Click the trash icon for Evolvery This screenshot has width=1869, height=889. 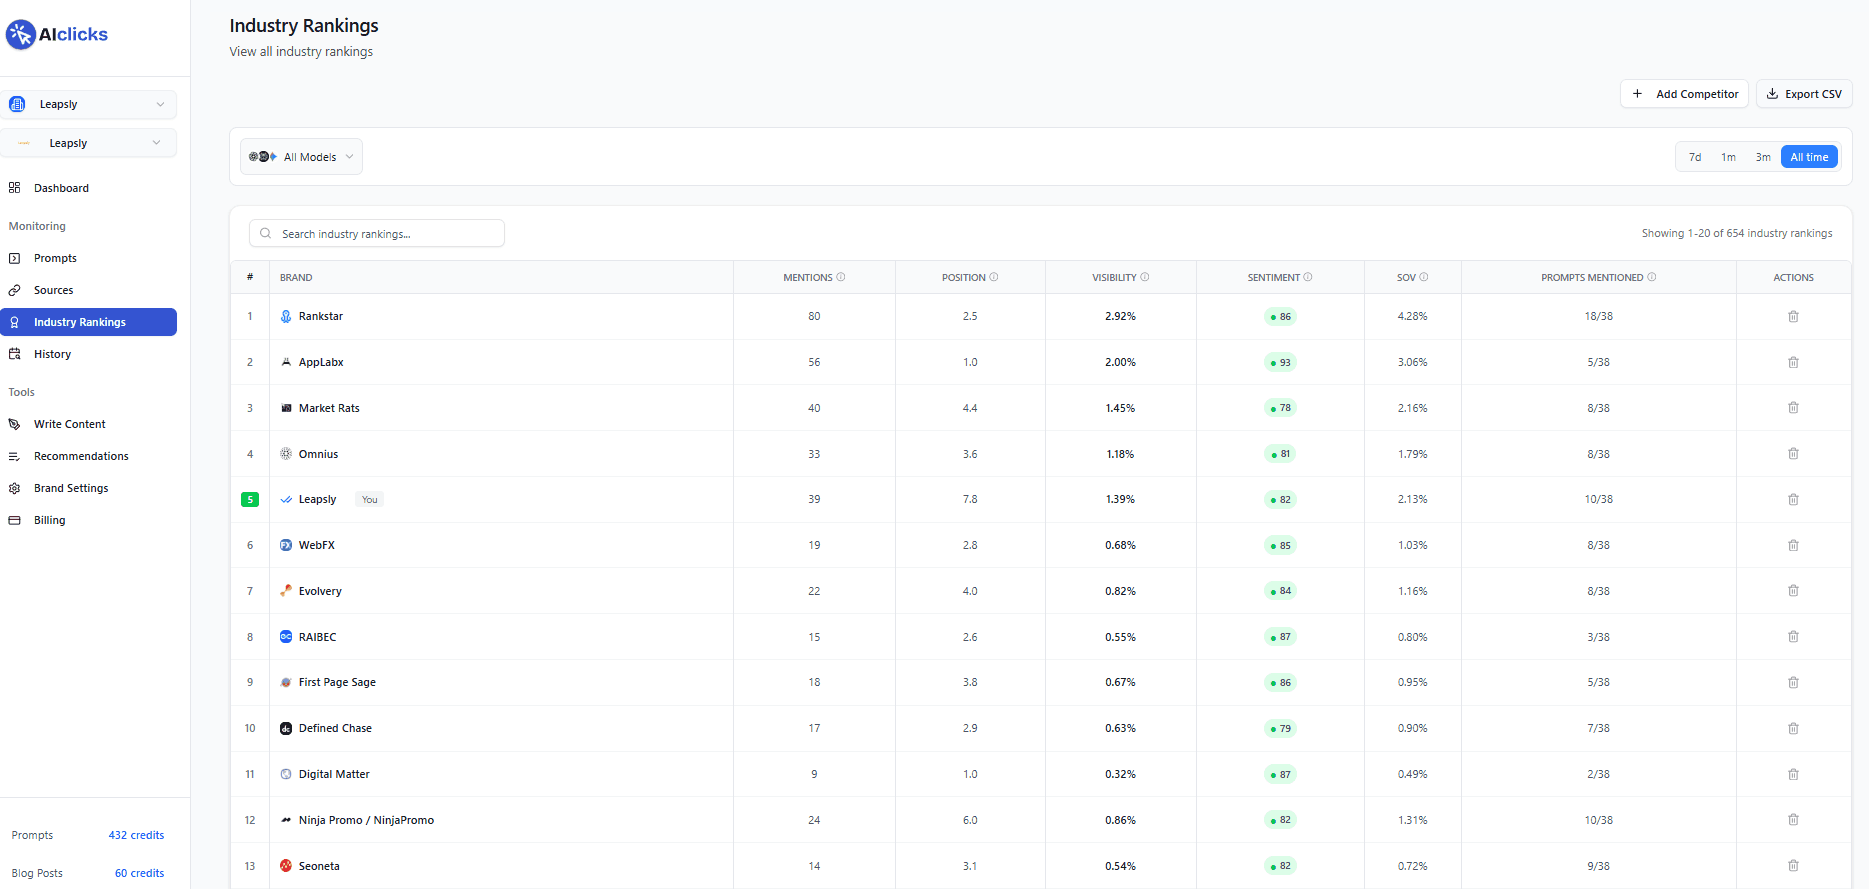pos(1793,591)
